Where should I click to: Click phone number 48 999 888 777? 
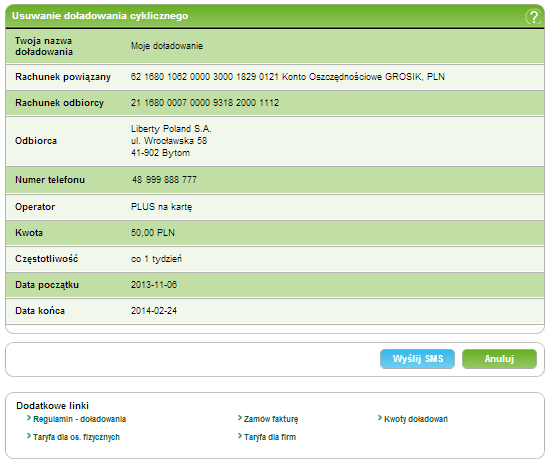click(x=164, y=180)
